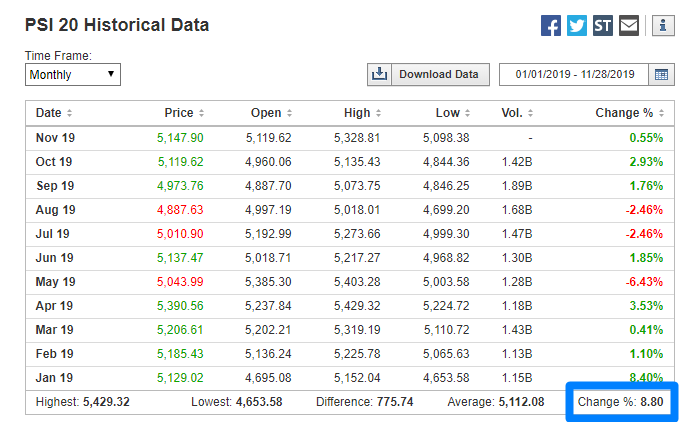
Task: Share on StockTwits icon
Action: [x=602, y=25]
